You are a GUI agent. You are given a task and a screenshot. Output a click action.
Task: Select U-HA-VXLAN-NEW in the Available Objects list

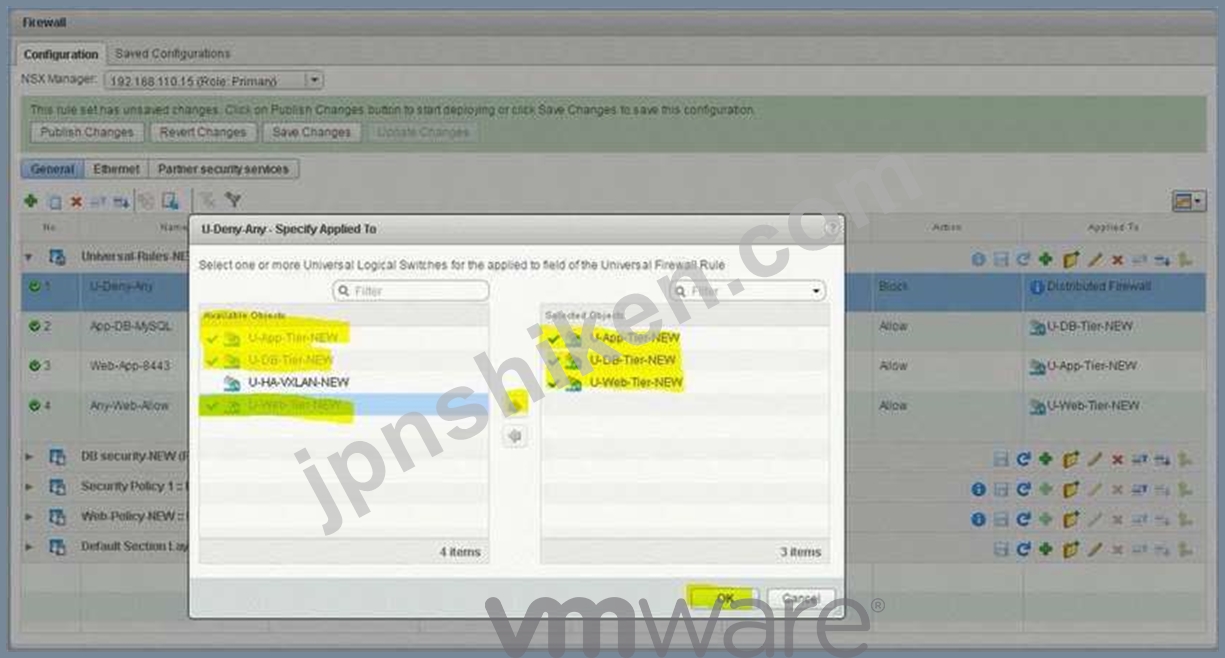[343, 382]
